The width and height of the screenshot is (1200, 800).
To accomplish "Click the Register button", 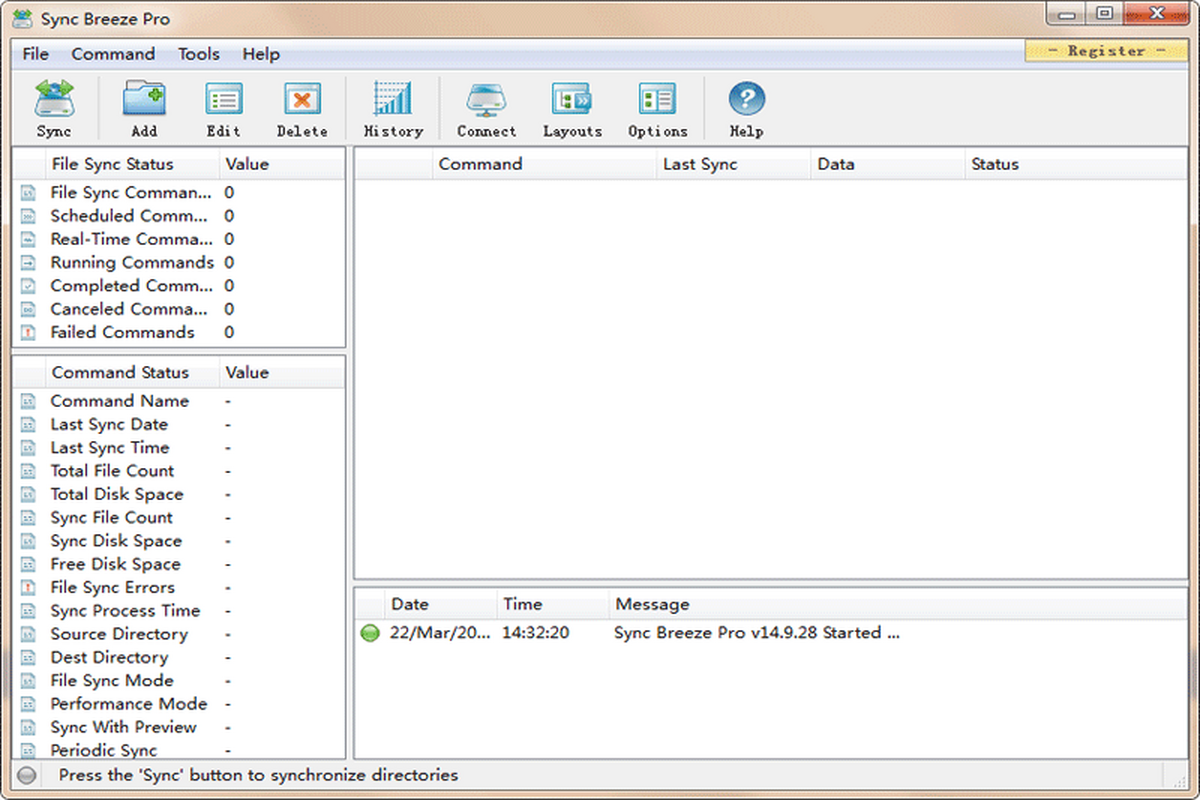I will pos(1106,50).
